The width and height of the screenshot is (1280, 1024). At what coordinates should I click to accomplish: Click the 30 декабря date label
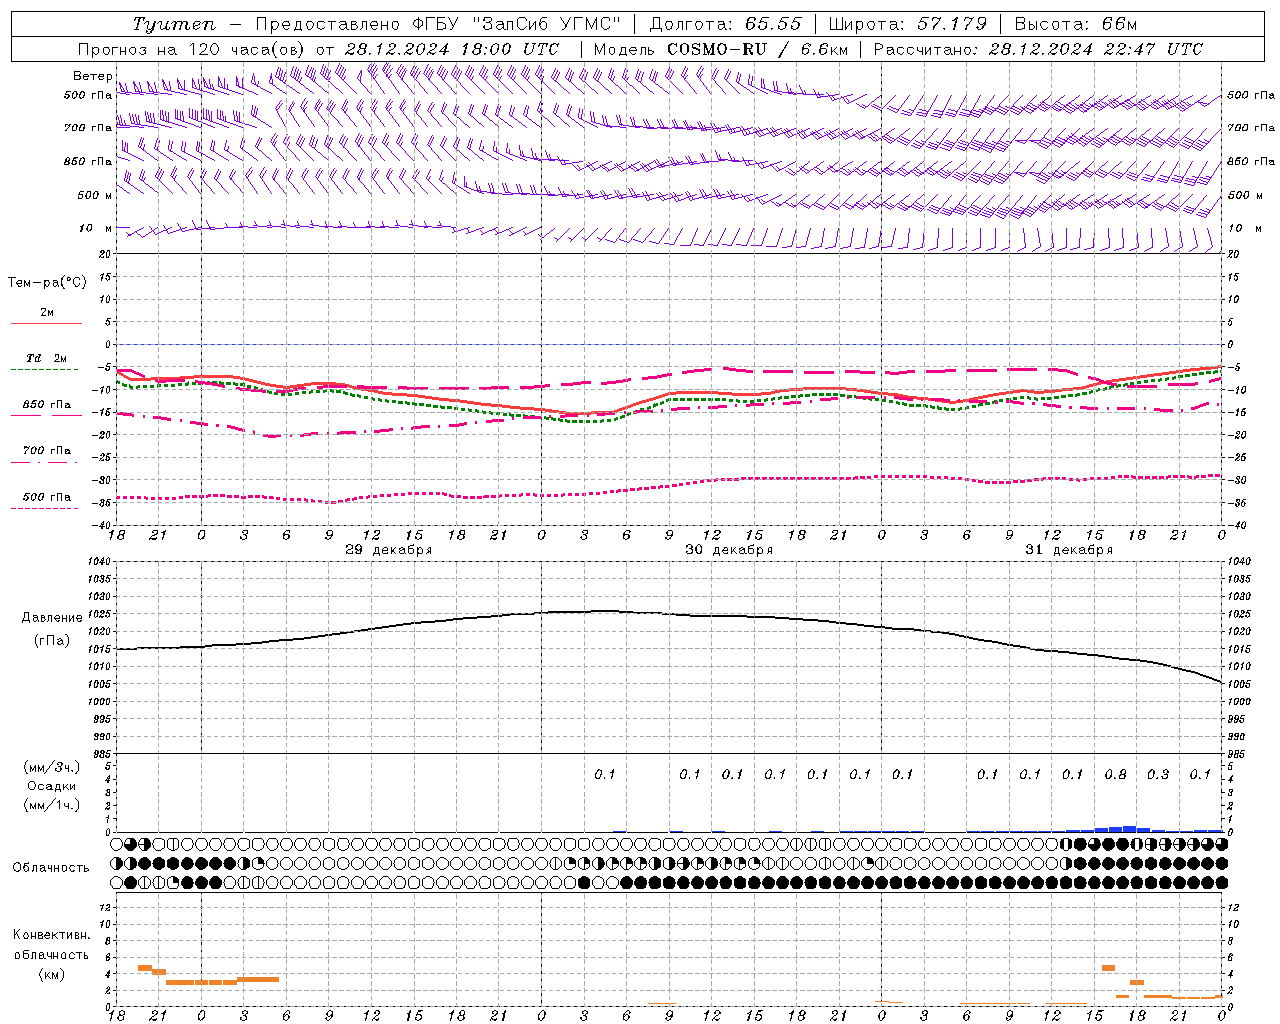coord(729,550)
